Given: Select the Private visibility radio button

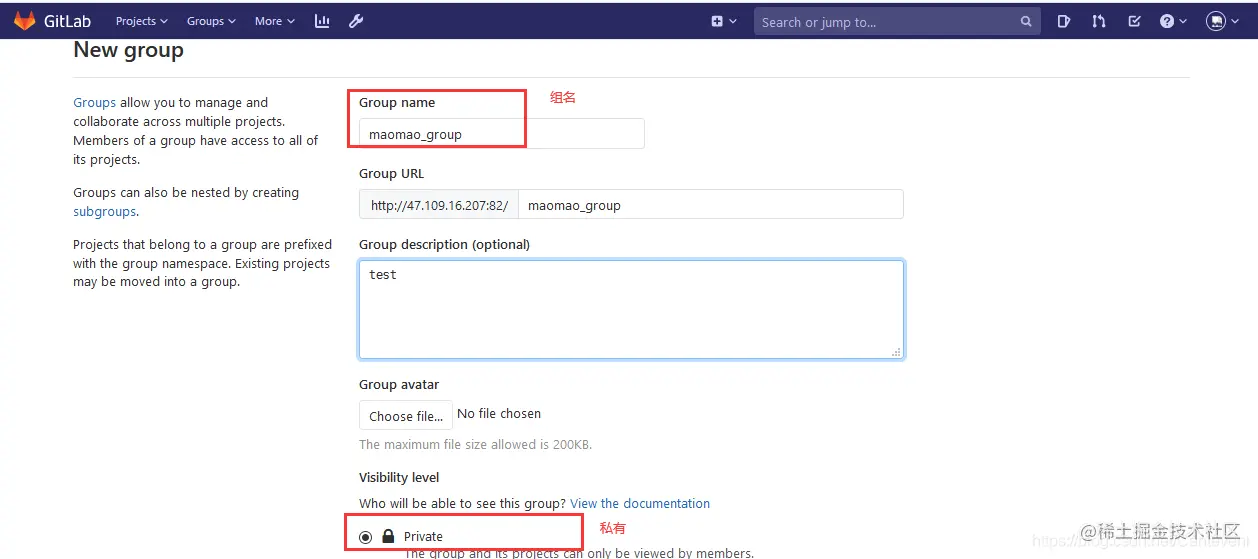Looking at the screenshot, I should coord(366,537).
